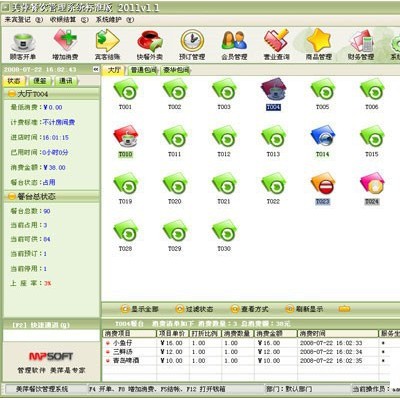Open 会员管理 members icon
This screenshot has width=400, height=400.
tap(234, 45)
